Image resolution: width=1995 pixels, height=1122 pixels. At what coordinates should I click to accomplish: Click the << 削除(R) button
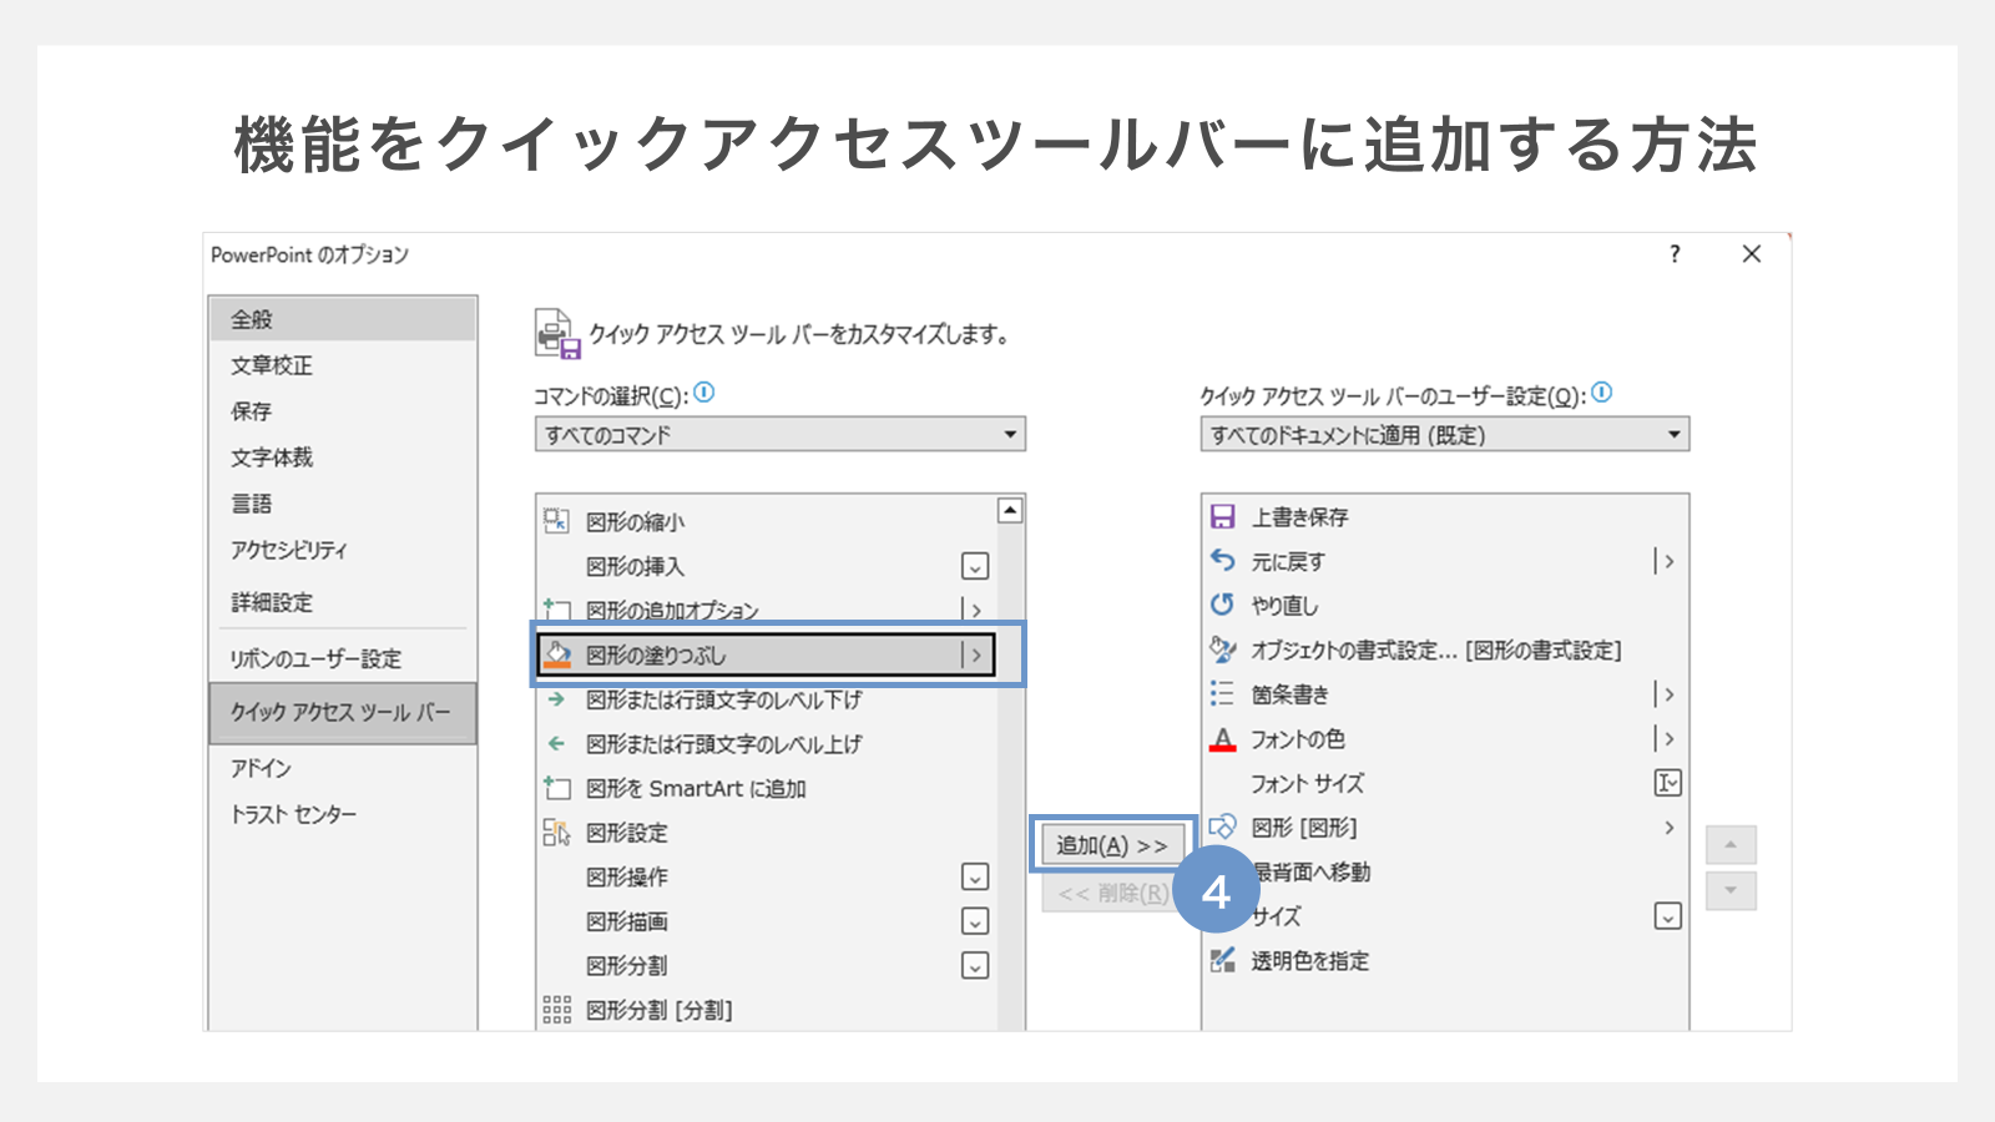1112,893
